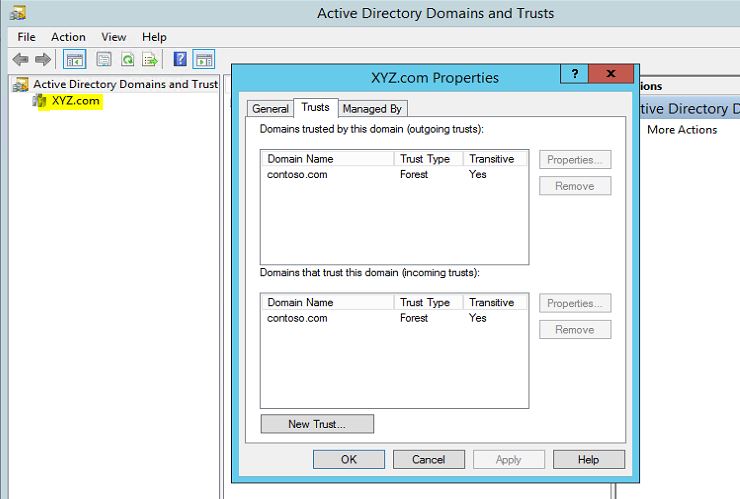
Task: Click Remove for outgoing trusts
Action: 575,186
